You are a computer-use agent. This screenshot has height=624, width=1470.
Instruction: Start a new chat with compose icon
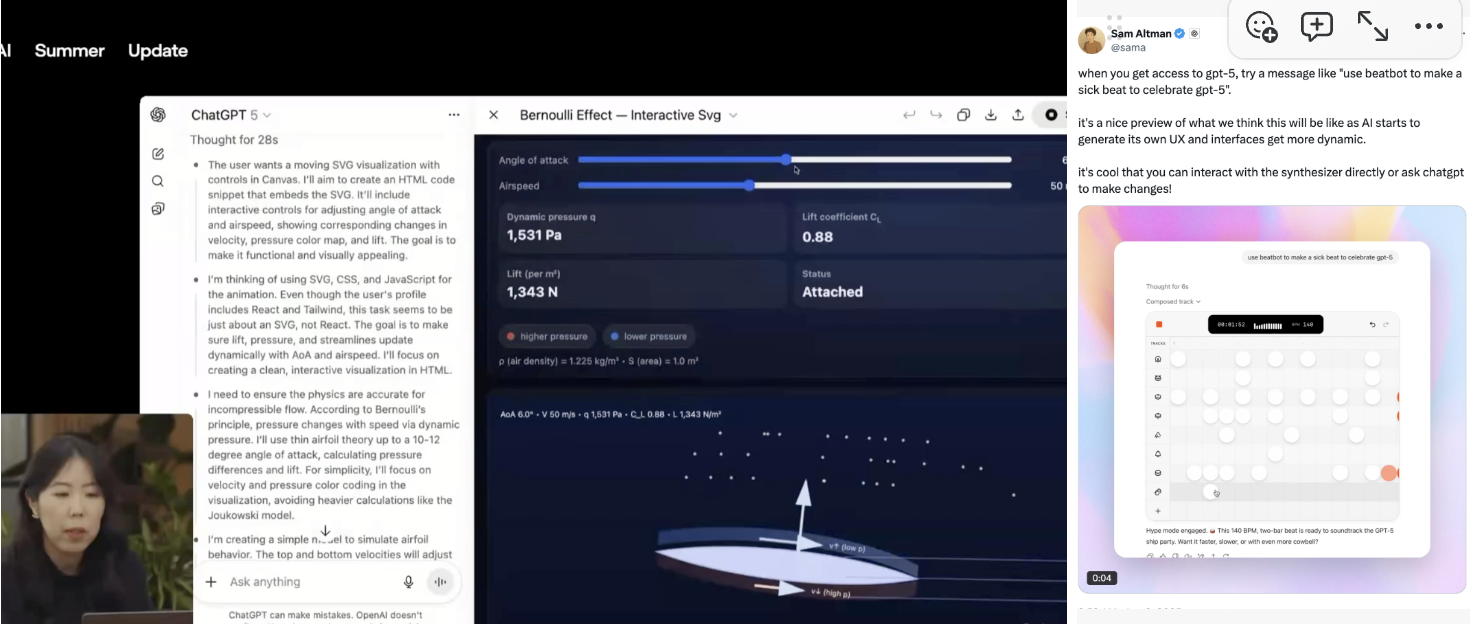pyautogui.click(x=158, y=154)
